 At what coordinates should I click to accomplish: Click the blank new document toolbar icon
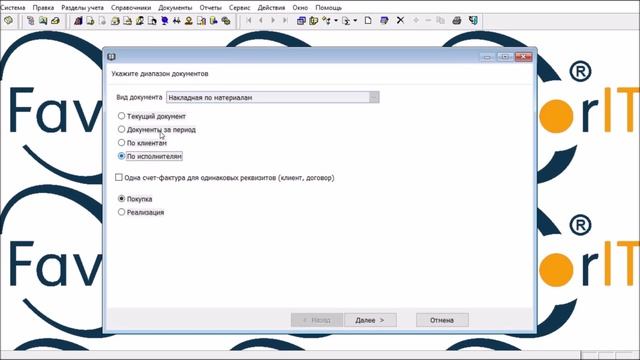[368, 20]
